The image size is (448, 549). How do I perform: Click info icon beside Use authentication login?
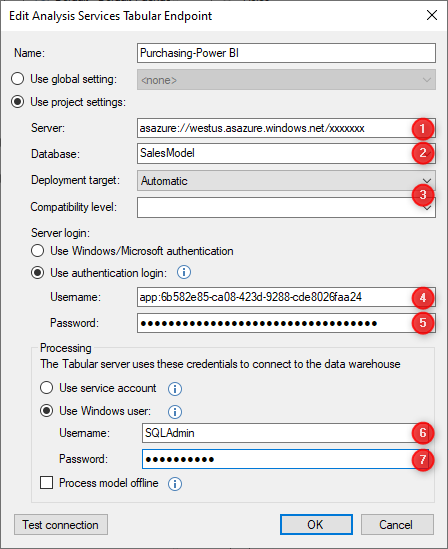(x=184, y=272)
